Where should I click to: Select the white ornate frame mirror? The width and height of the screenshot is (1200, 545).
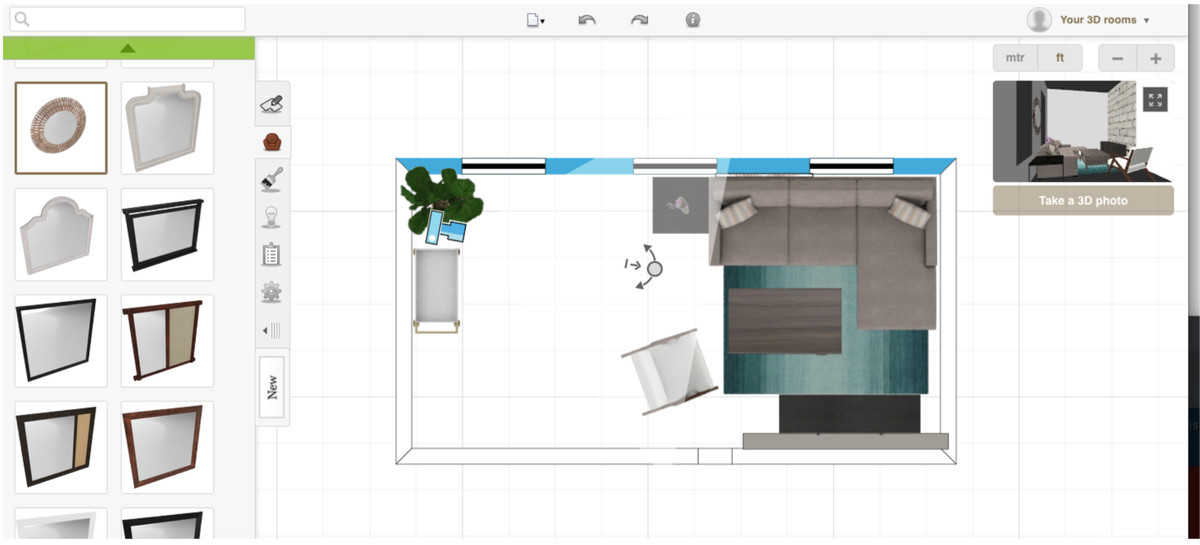click(167, 128)
